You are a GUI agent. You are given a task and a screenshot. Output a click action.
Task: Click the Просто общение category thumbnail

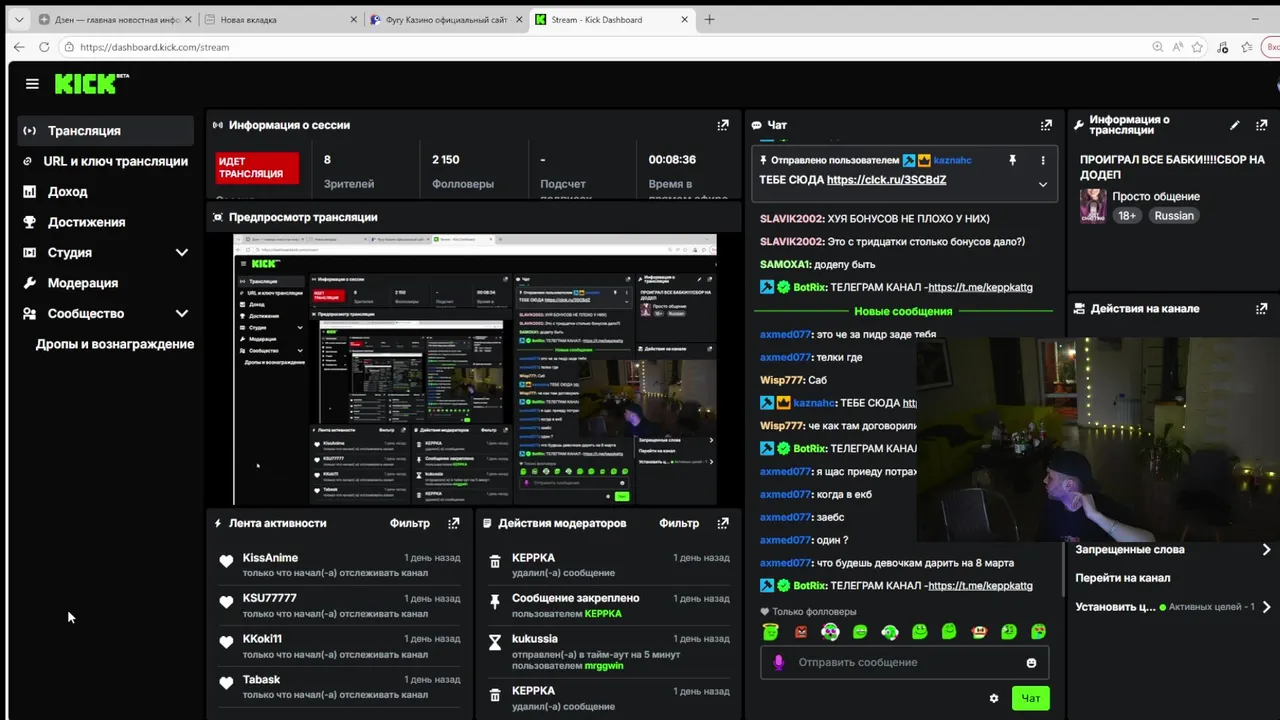click(x=1092, y=205)
